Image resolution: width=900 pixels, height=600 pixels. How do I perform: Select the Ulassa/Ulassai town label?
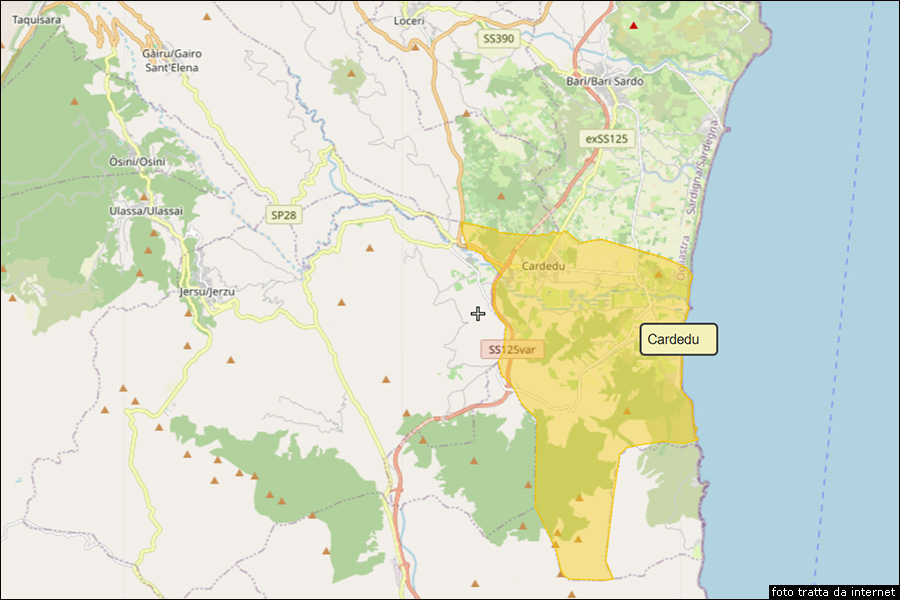pos(146,211)
